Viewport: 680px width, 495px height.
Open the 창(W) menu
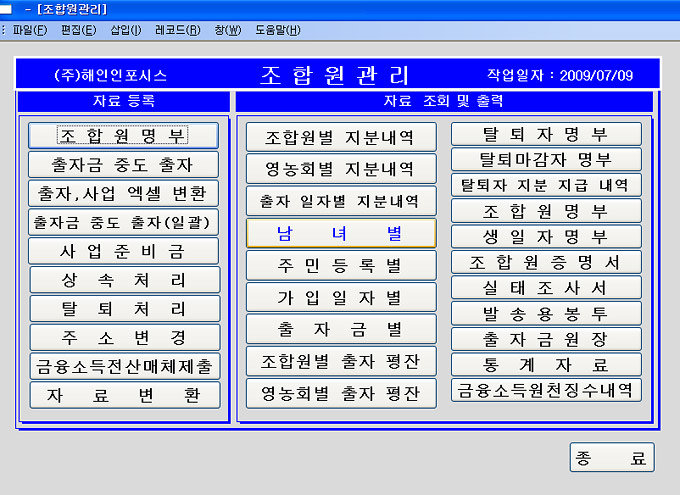click(228, 30)
